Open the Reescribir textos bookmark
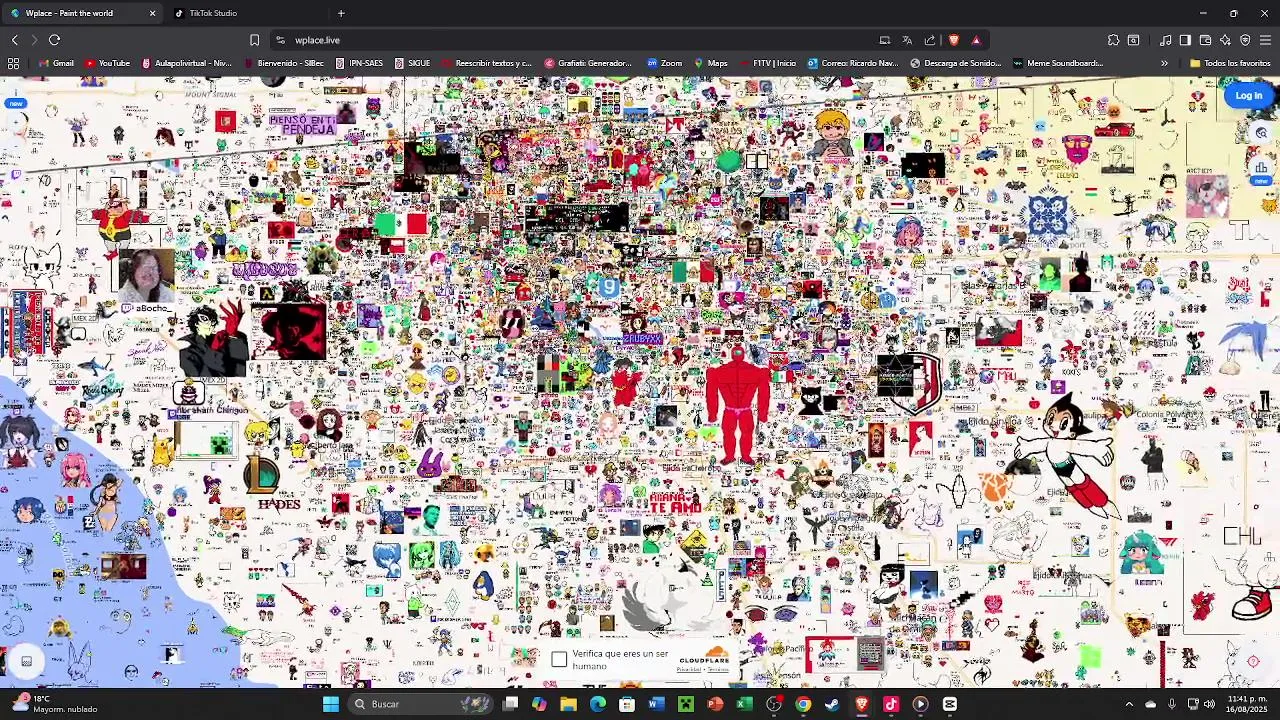The width and height of the screenshot is (1280, 720). click(x=486, y=63)
